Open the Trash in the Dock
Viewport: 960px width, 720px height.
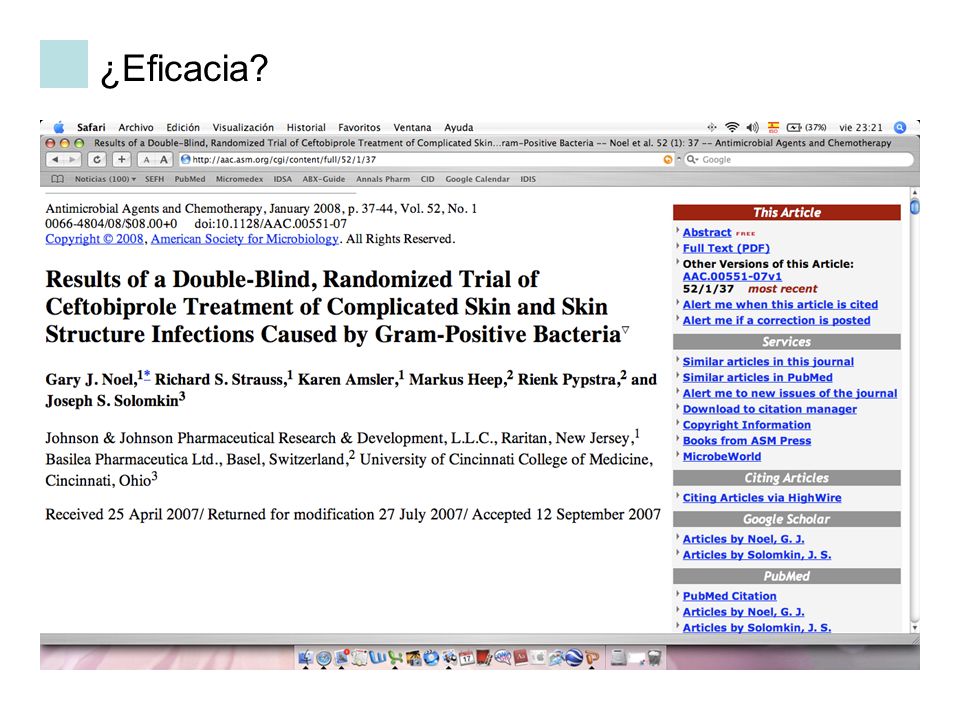click(654, 658)
